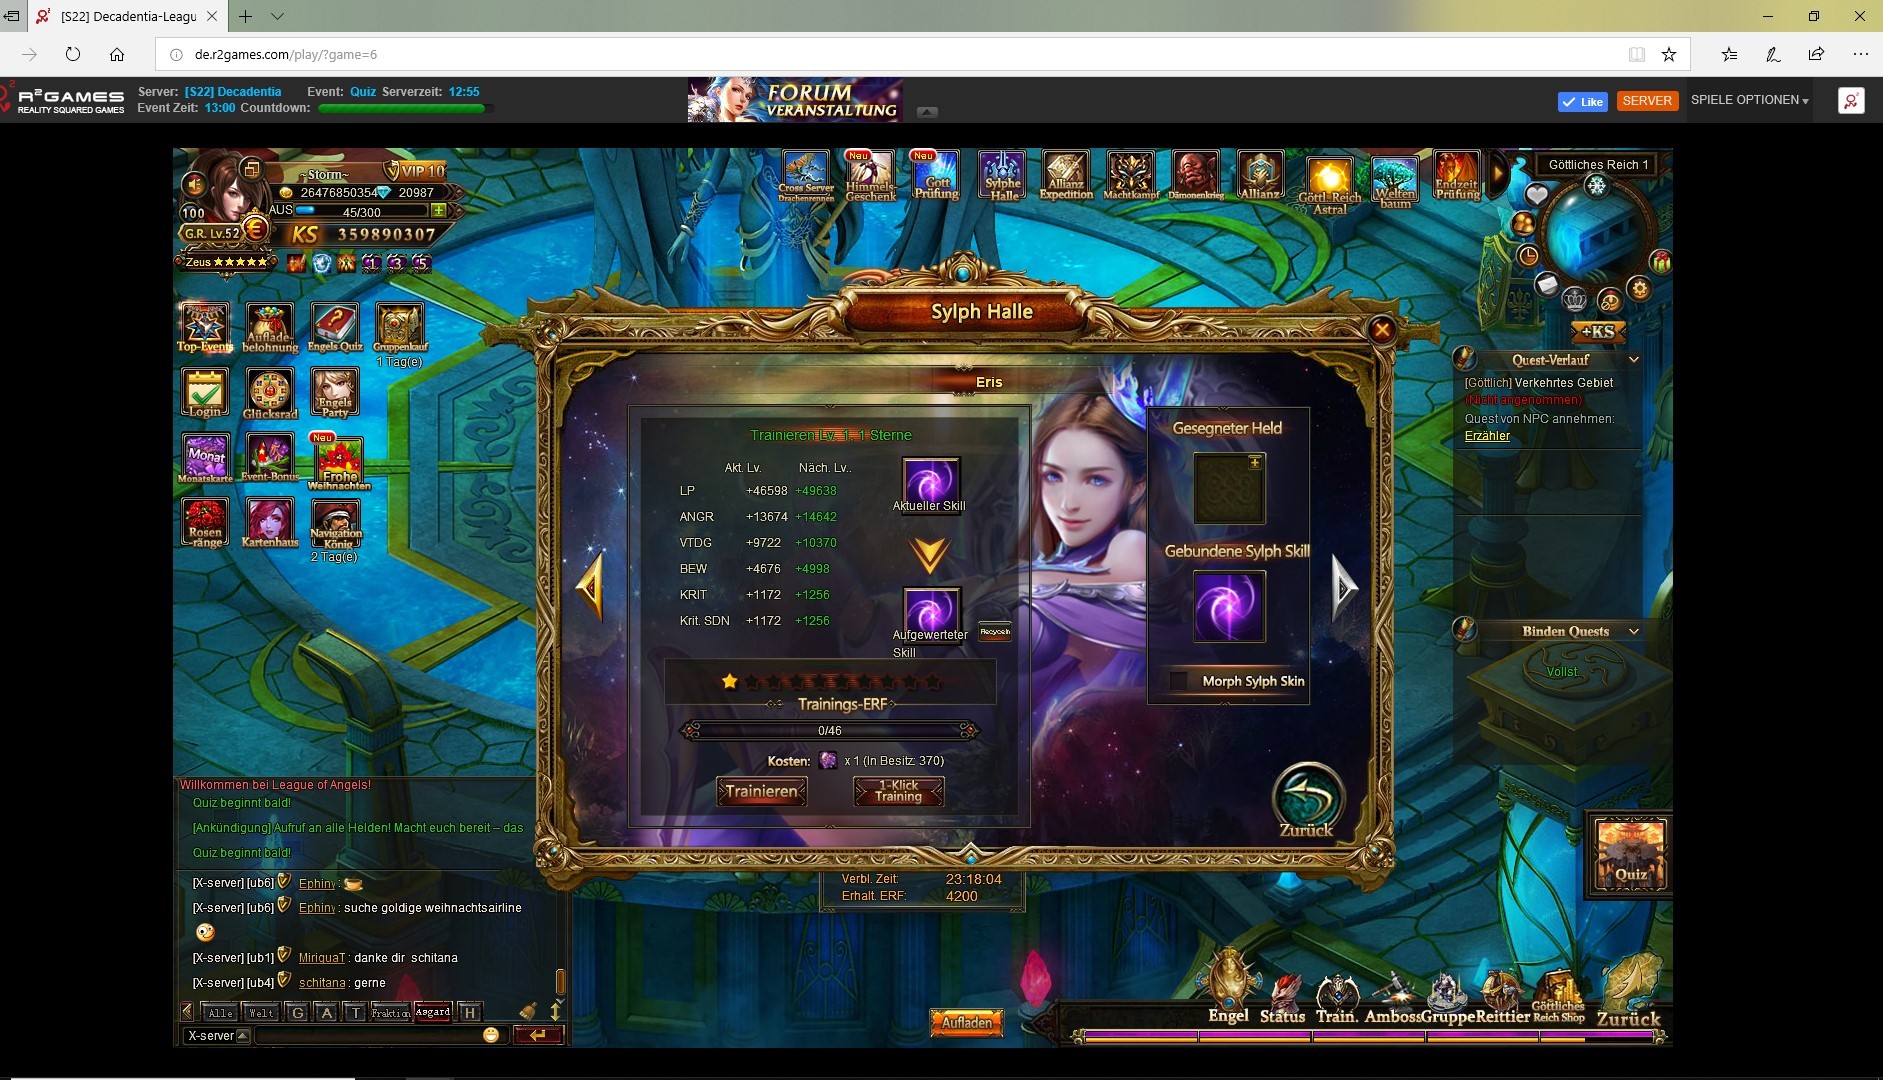Viewport: 1883px width, 1080px height.
Task: Click the Trainings-ERF progress bar
Action: pyautogui.click(x=829, y=731)
